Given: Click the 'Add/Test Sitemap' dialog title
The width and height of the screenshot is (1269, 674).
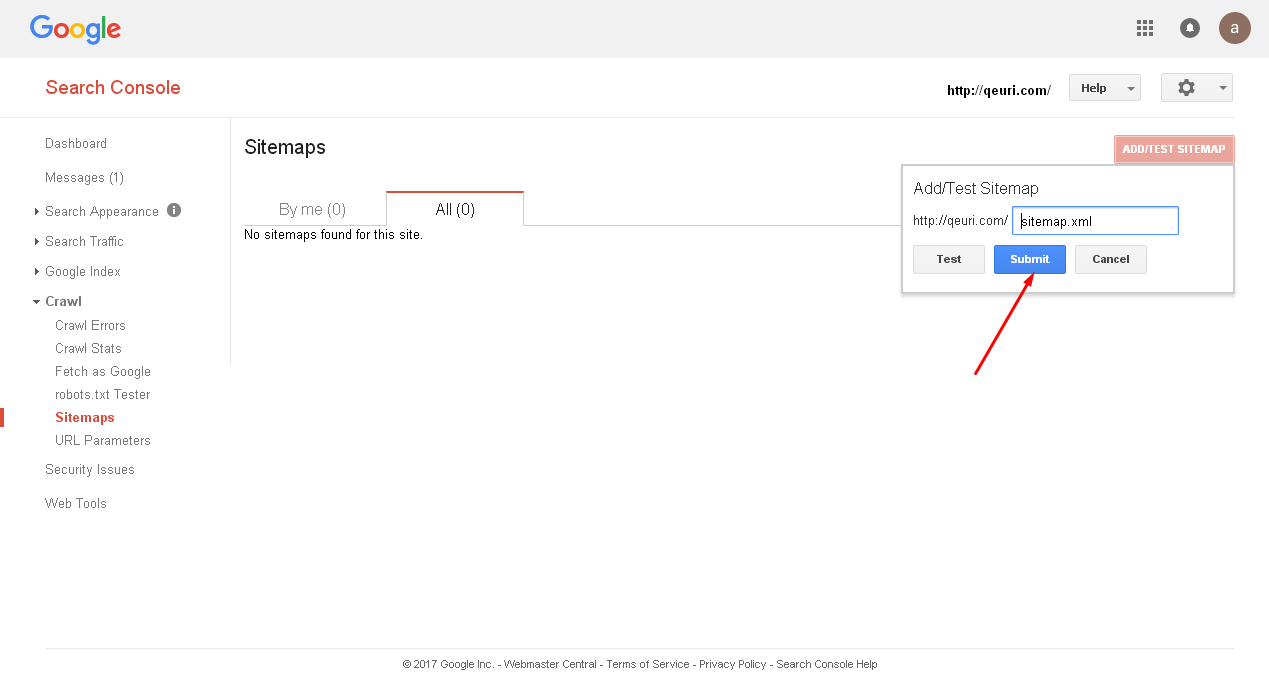Looking at the screenshot, I should click(x=976, y=188).
